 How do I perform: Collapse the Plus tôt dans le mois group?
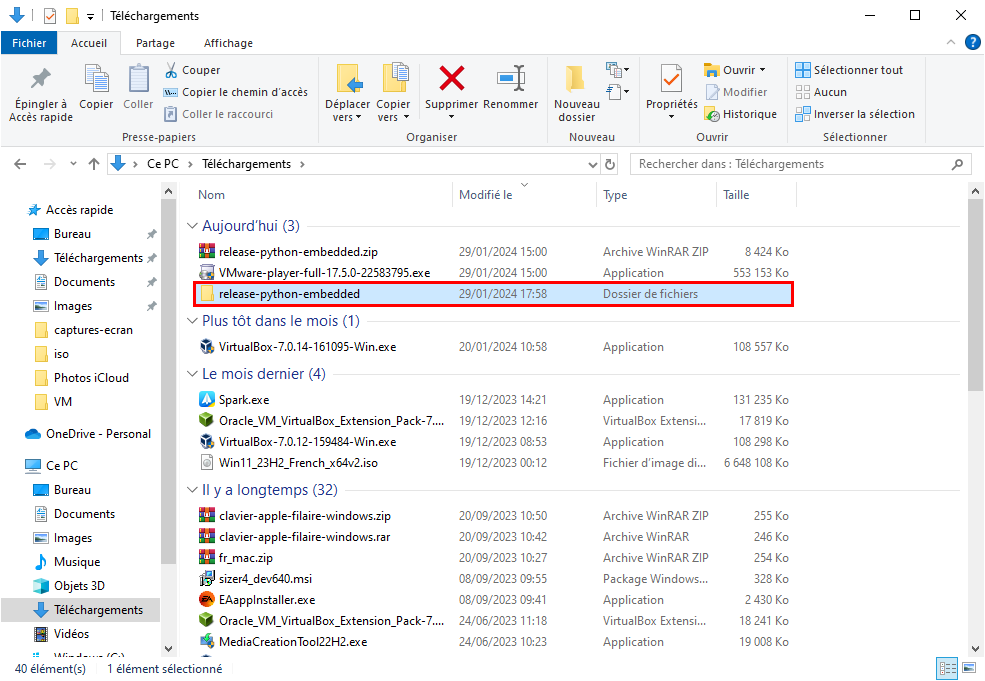coord(192,321)
